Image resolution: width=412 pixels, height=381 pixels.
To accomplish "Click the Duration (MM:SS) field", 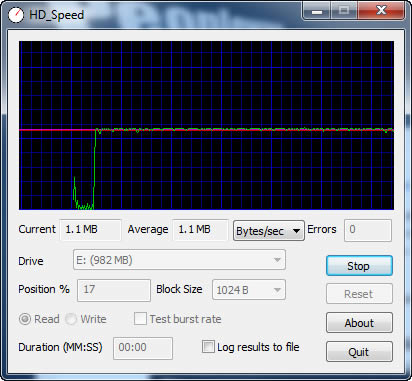I will [143, 348].
